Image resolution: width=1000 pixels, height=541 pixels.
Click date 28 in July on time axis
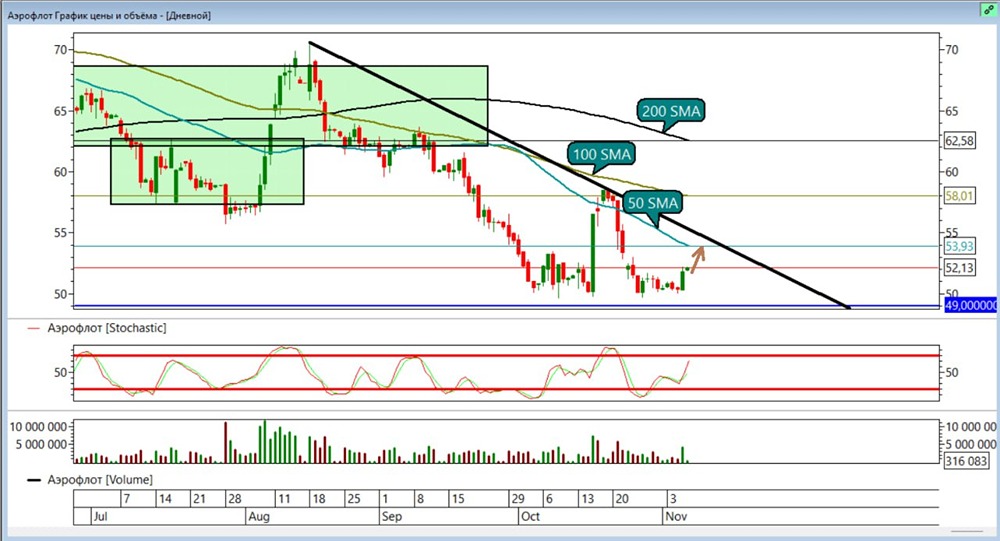click(235, 499)
